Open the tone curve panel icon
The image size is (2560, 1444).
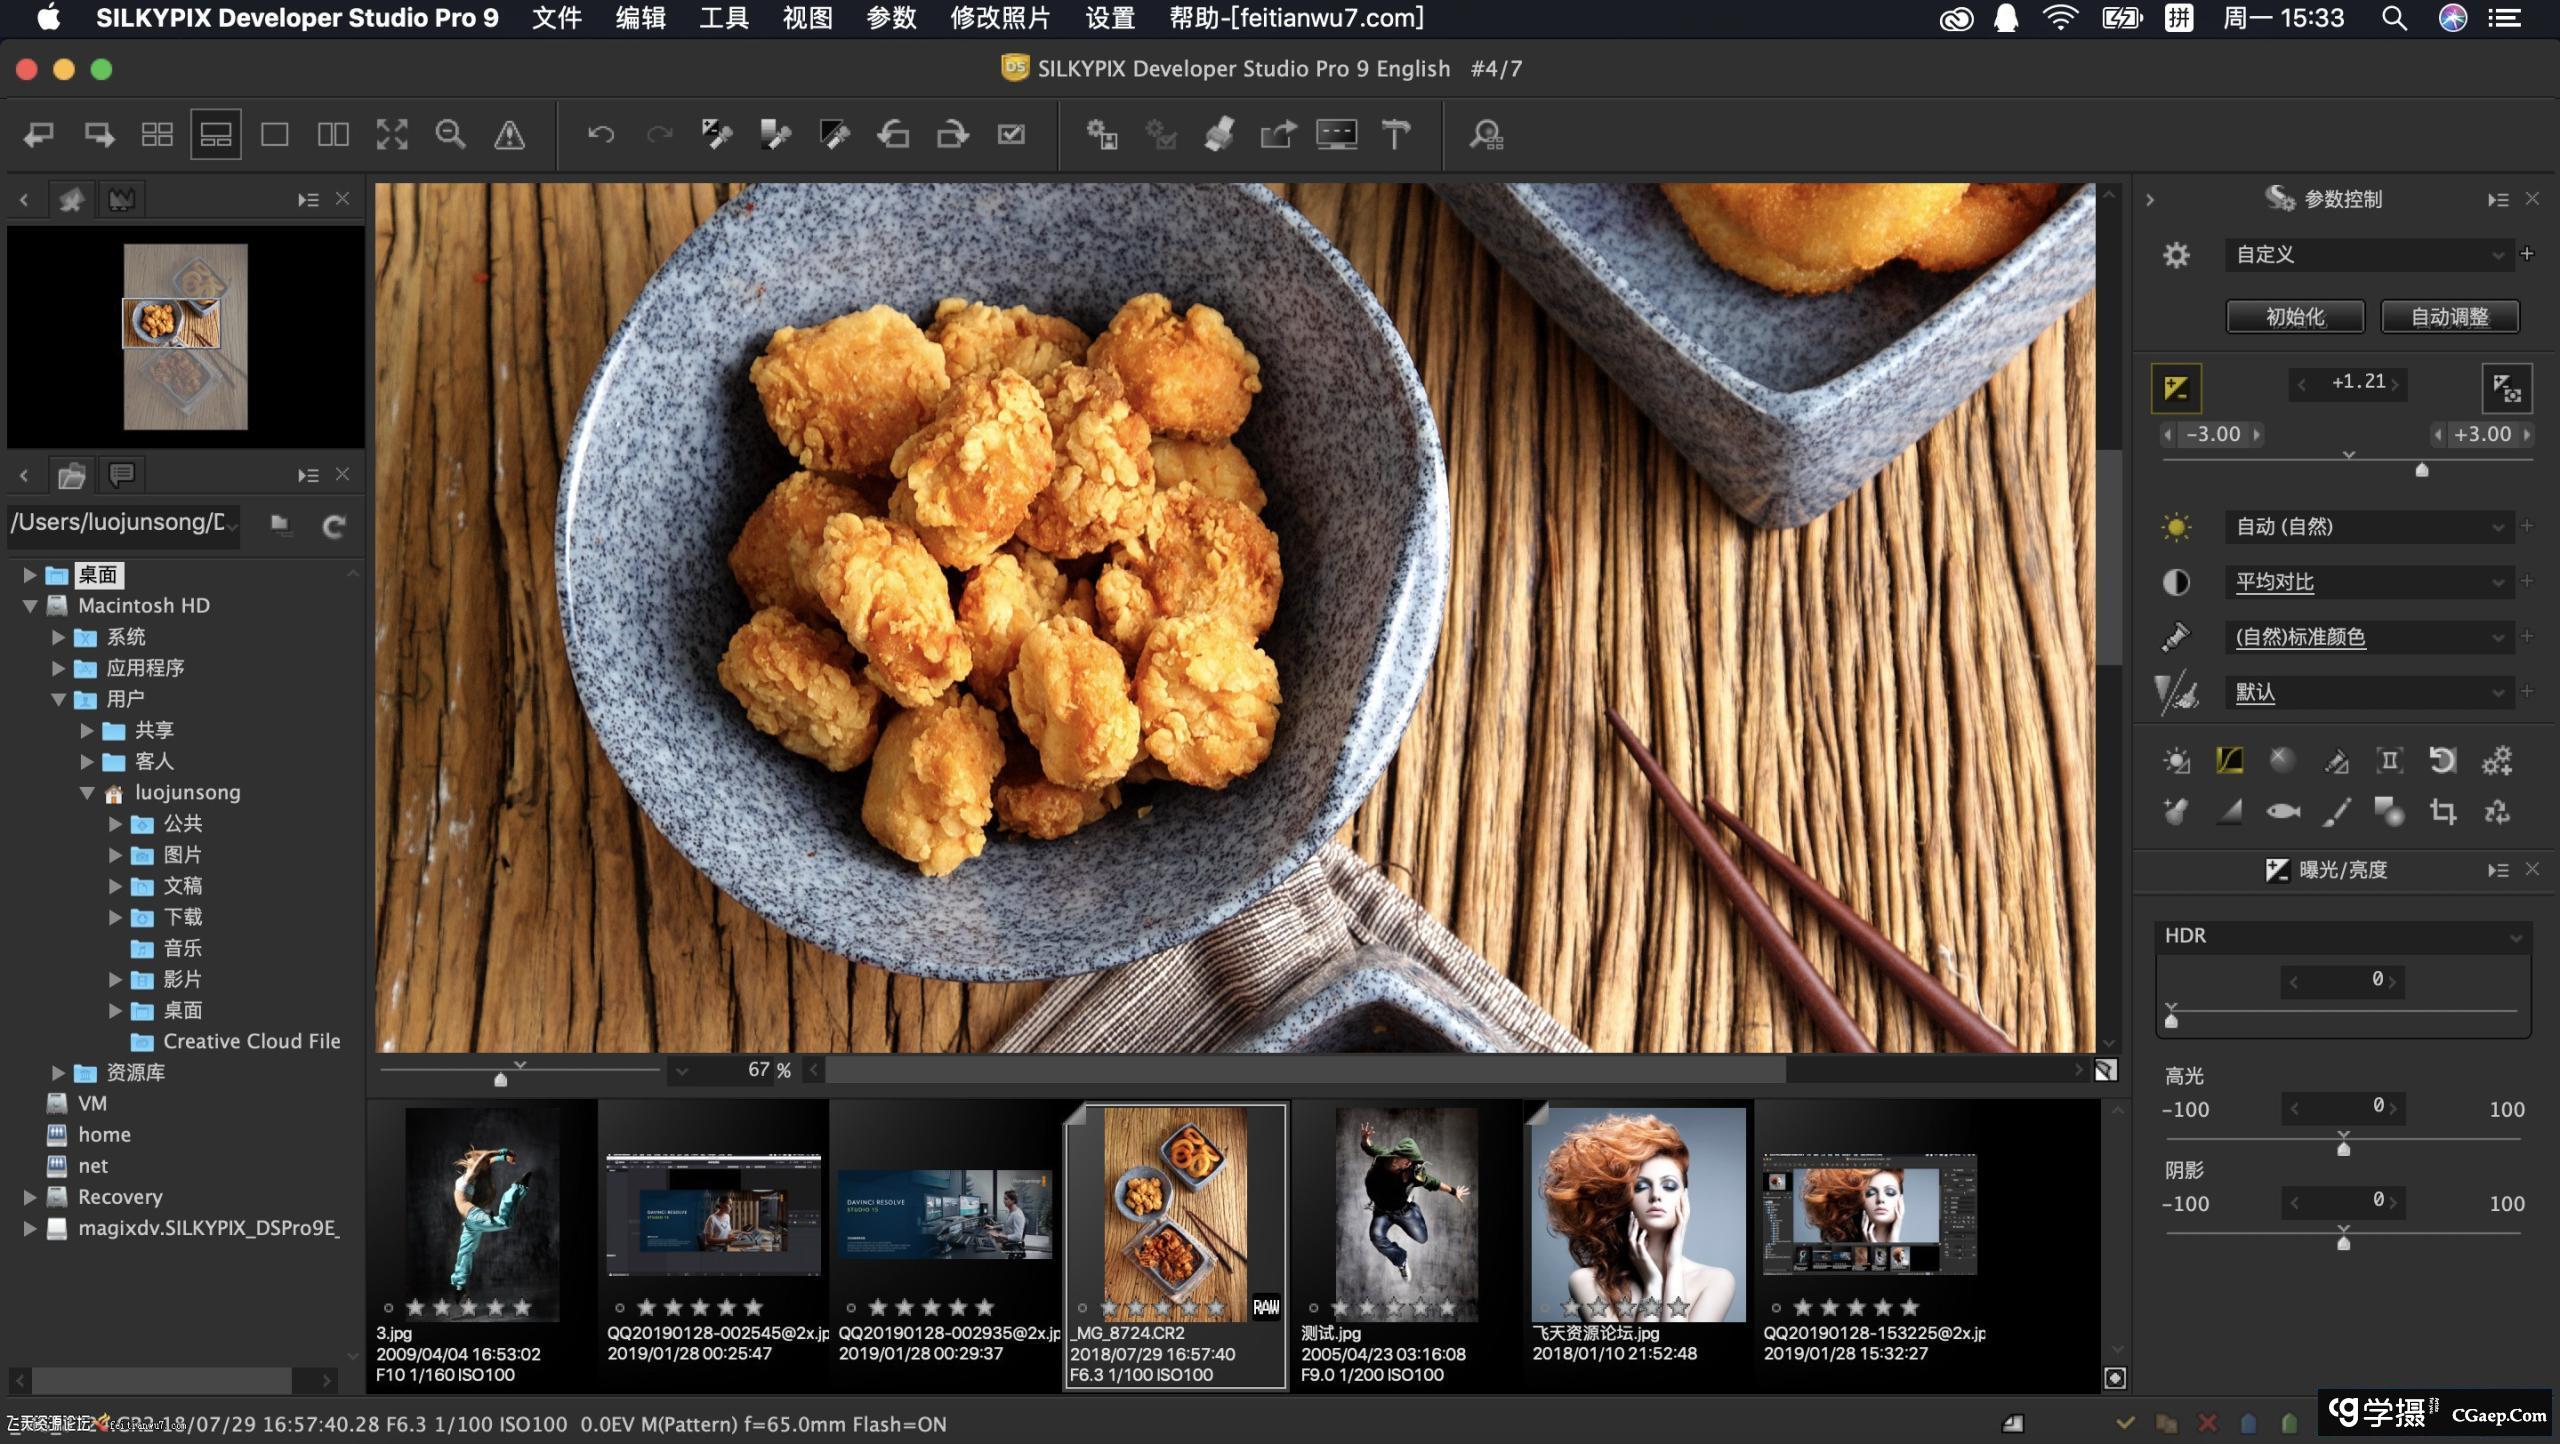click(x=2229, y=760)
